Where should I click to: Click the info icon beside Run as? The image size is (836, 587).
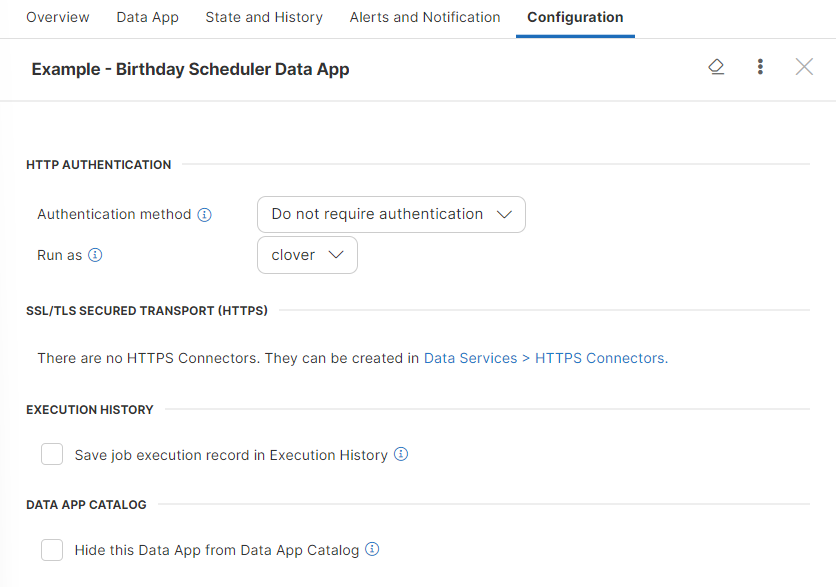[95, 255]
